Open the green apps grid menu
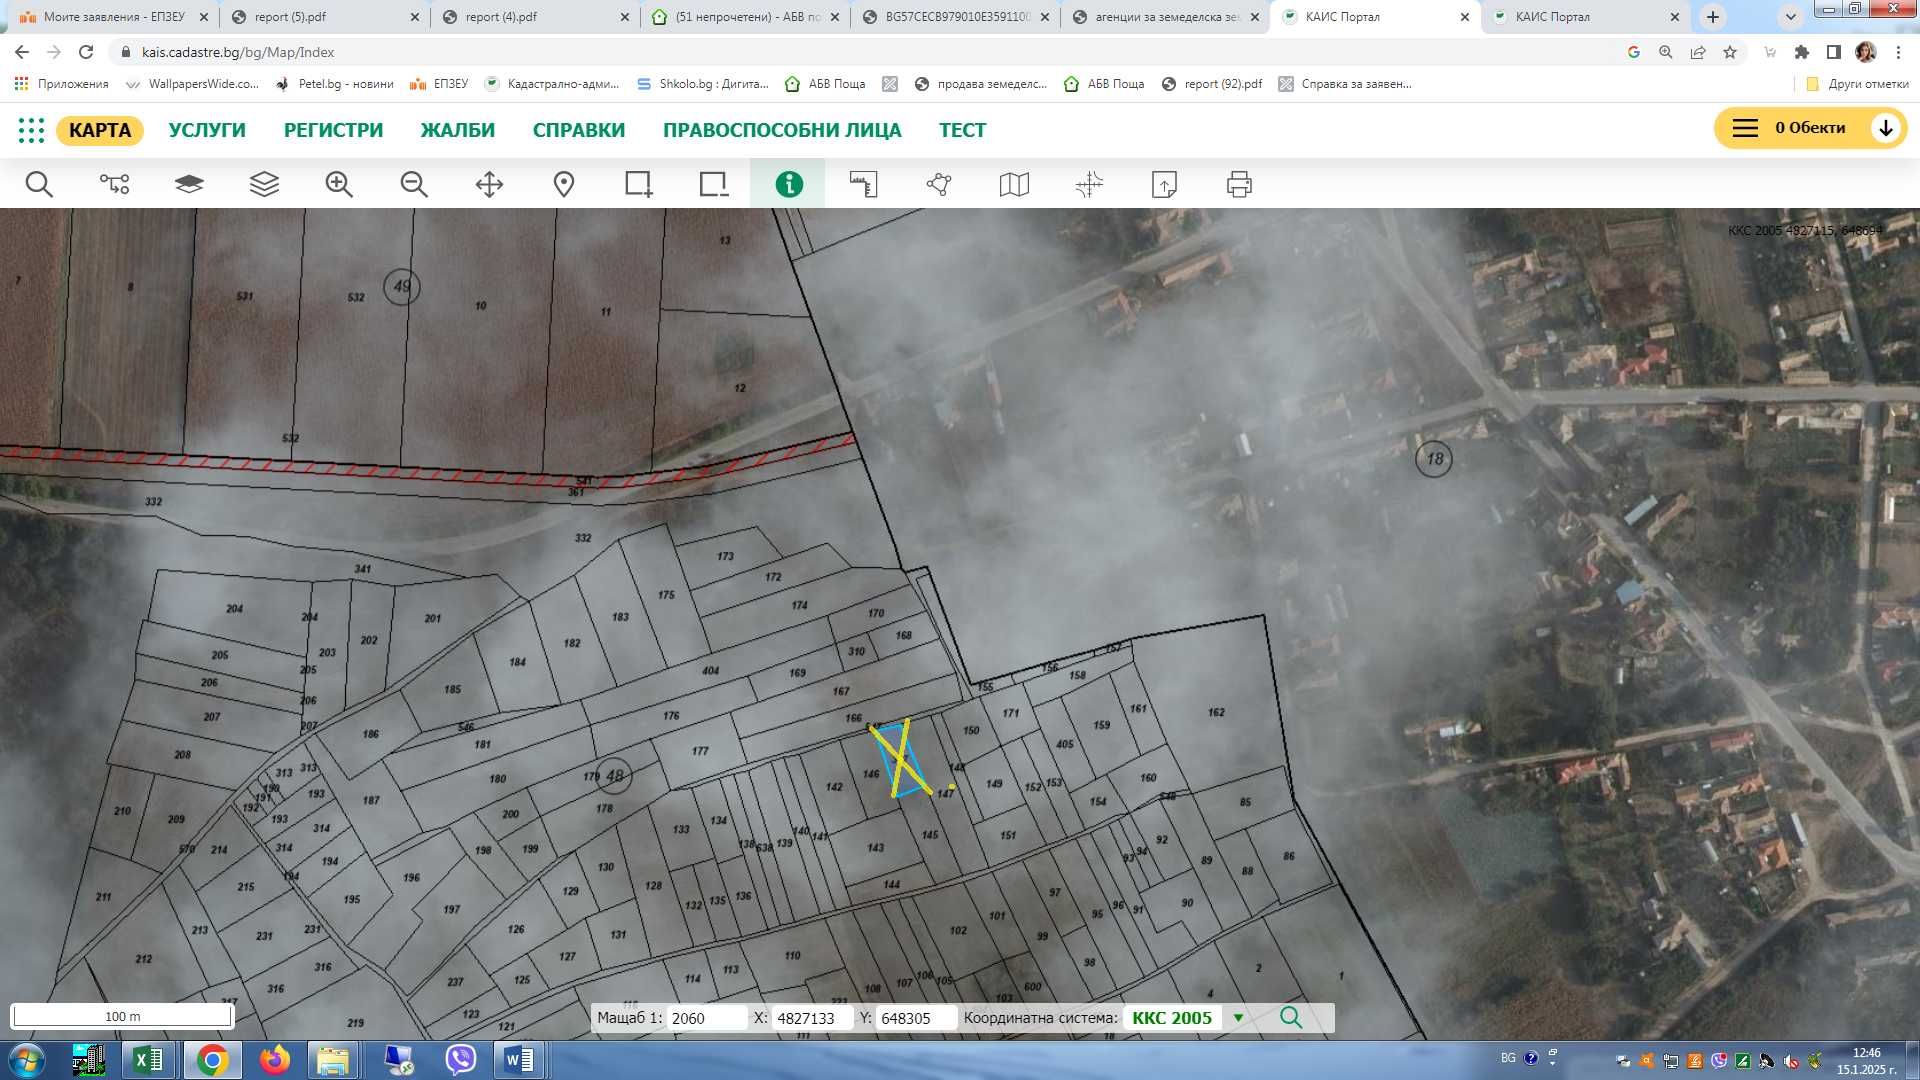The image size is (1920, 1080). pos(31,130)
